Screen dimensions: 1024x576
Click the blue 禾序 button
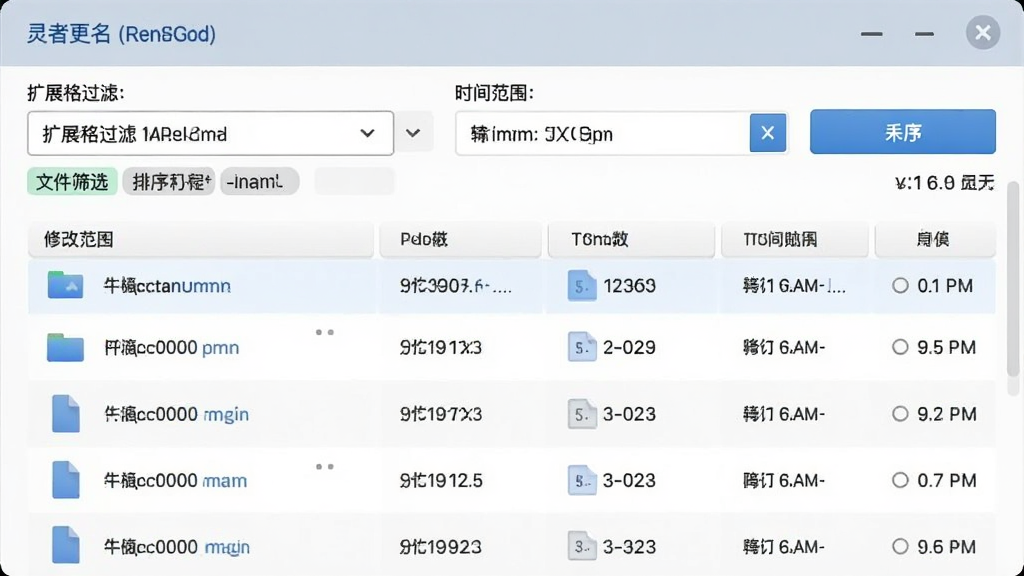tap(903, 132)
